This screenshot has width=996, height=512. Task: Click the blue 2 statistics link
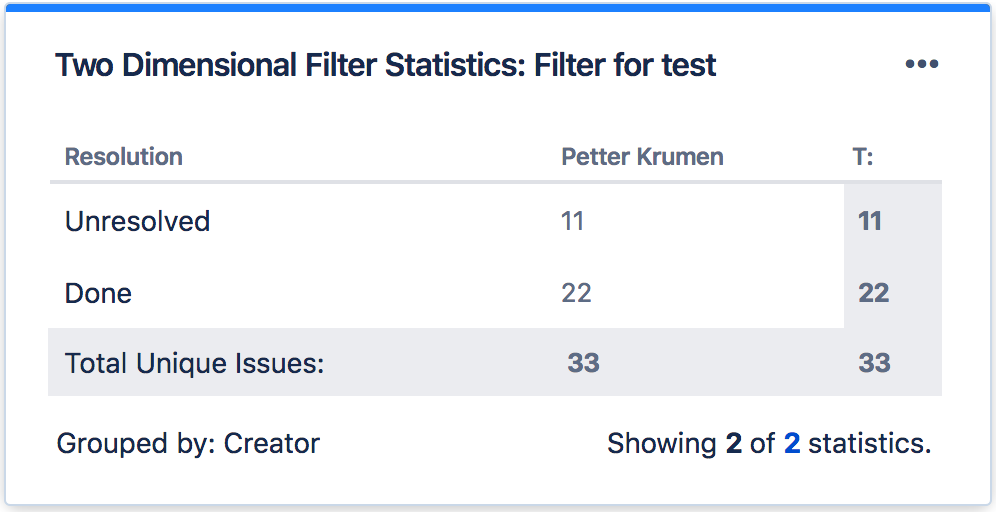(791, 443)
